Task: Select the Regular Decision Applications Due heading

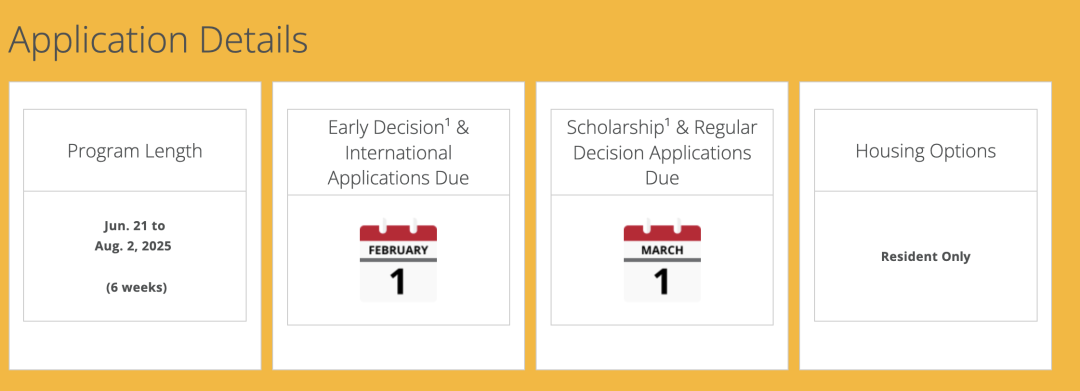Action: point(662,152)
